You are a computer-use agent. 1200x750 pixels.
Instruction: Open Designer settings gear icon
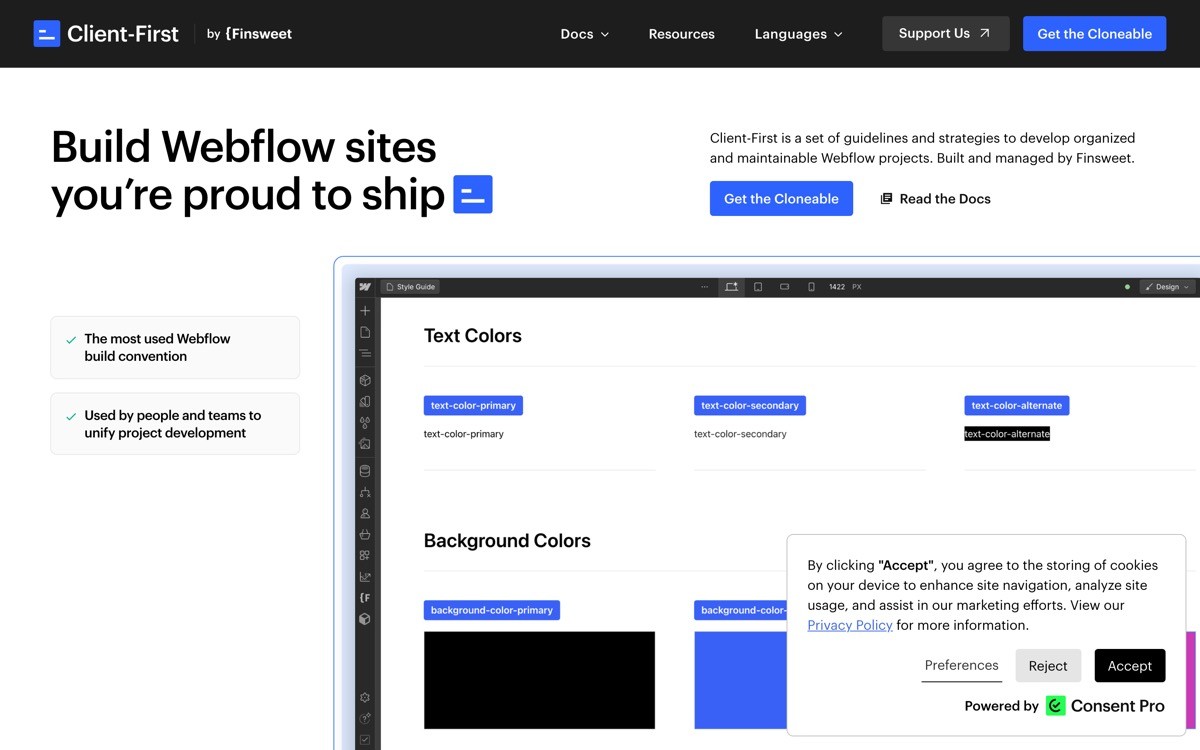point(365,697)
